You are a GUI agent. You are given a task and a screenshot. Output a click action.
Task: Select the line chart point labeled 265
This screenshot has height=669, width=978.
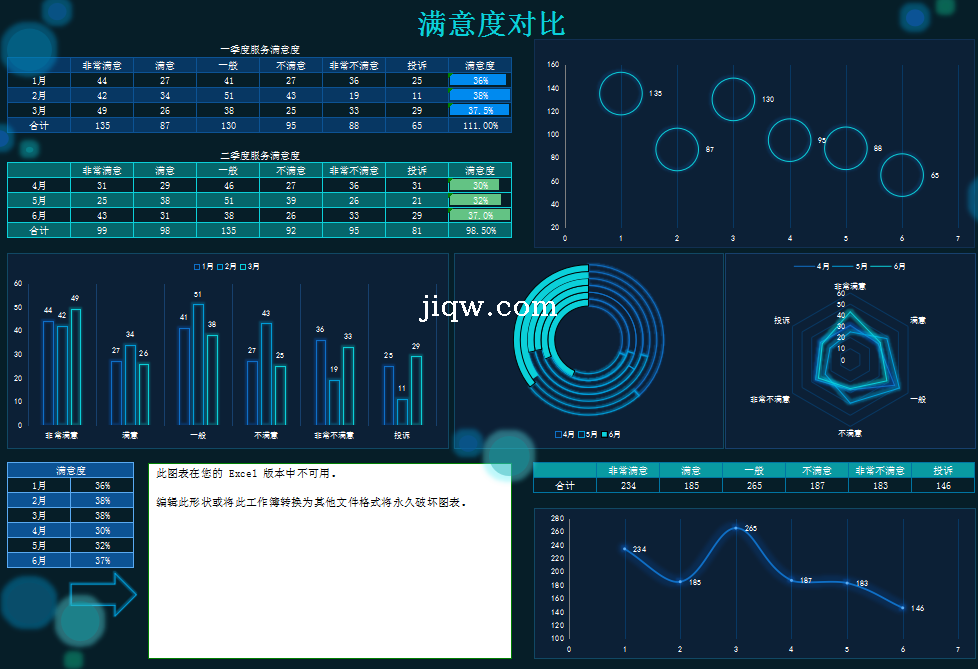[x=736, y=528]
